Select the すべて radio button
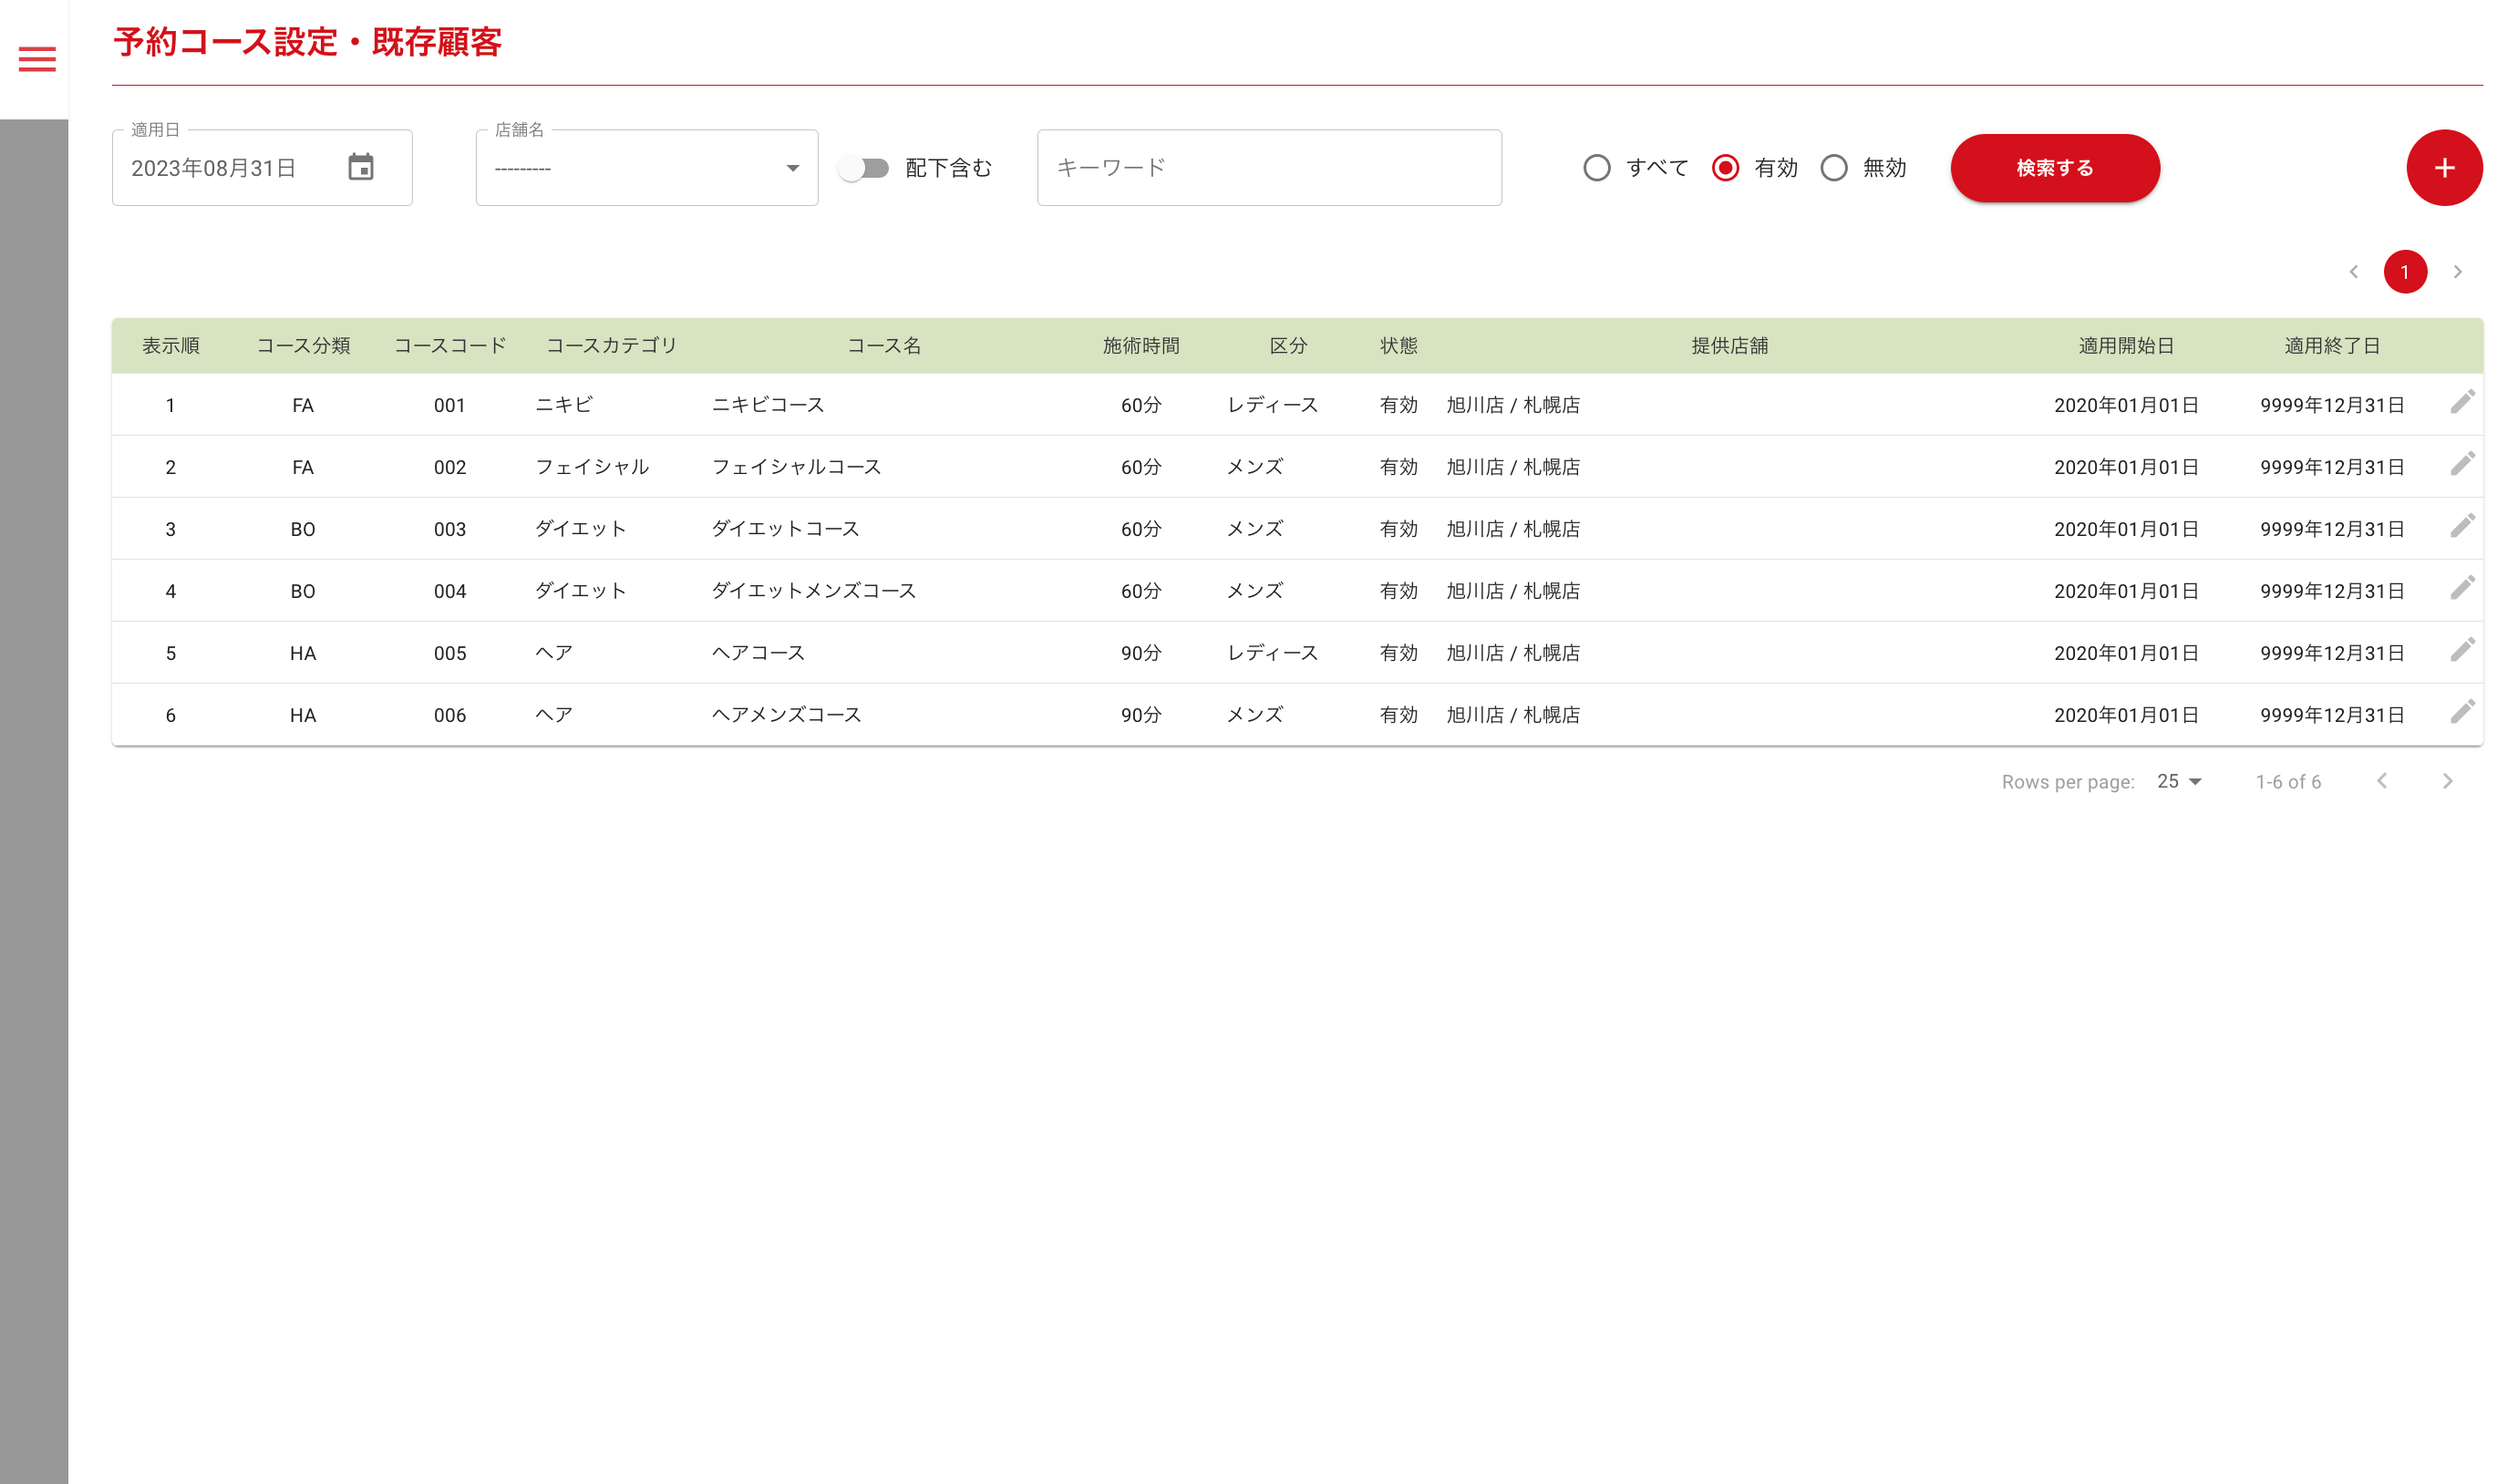The height and width of the screenshot is (1484, 2518). click(1596, 168)
